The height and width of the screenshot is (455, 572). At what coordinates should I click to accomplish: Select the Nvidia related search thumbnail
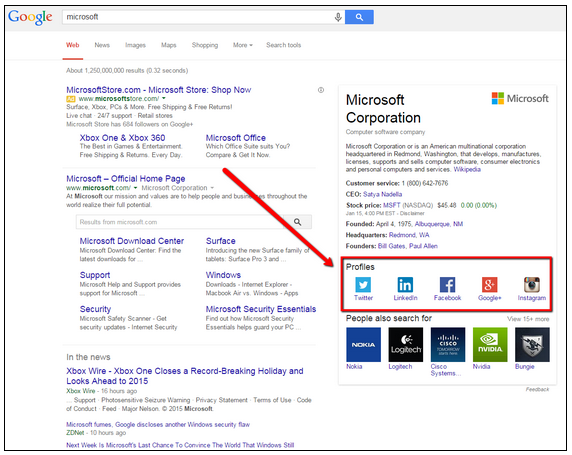click(490, 344)
